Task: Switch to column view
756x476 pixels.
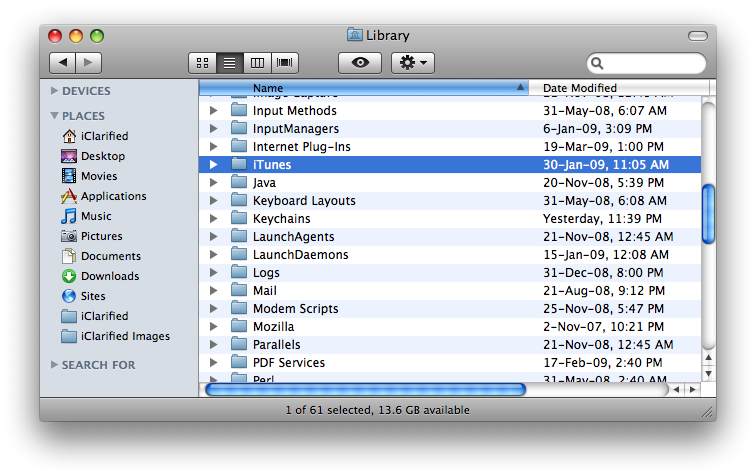Action: pyautogui.click(x=257, y=63)
